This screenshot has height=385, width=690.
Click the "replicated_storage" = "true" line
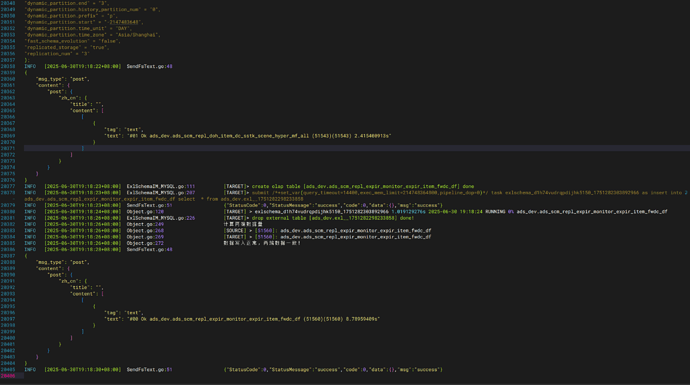[66, 48]
